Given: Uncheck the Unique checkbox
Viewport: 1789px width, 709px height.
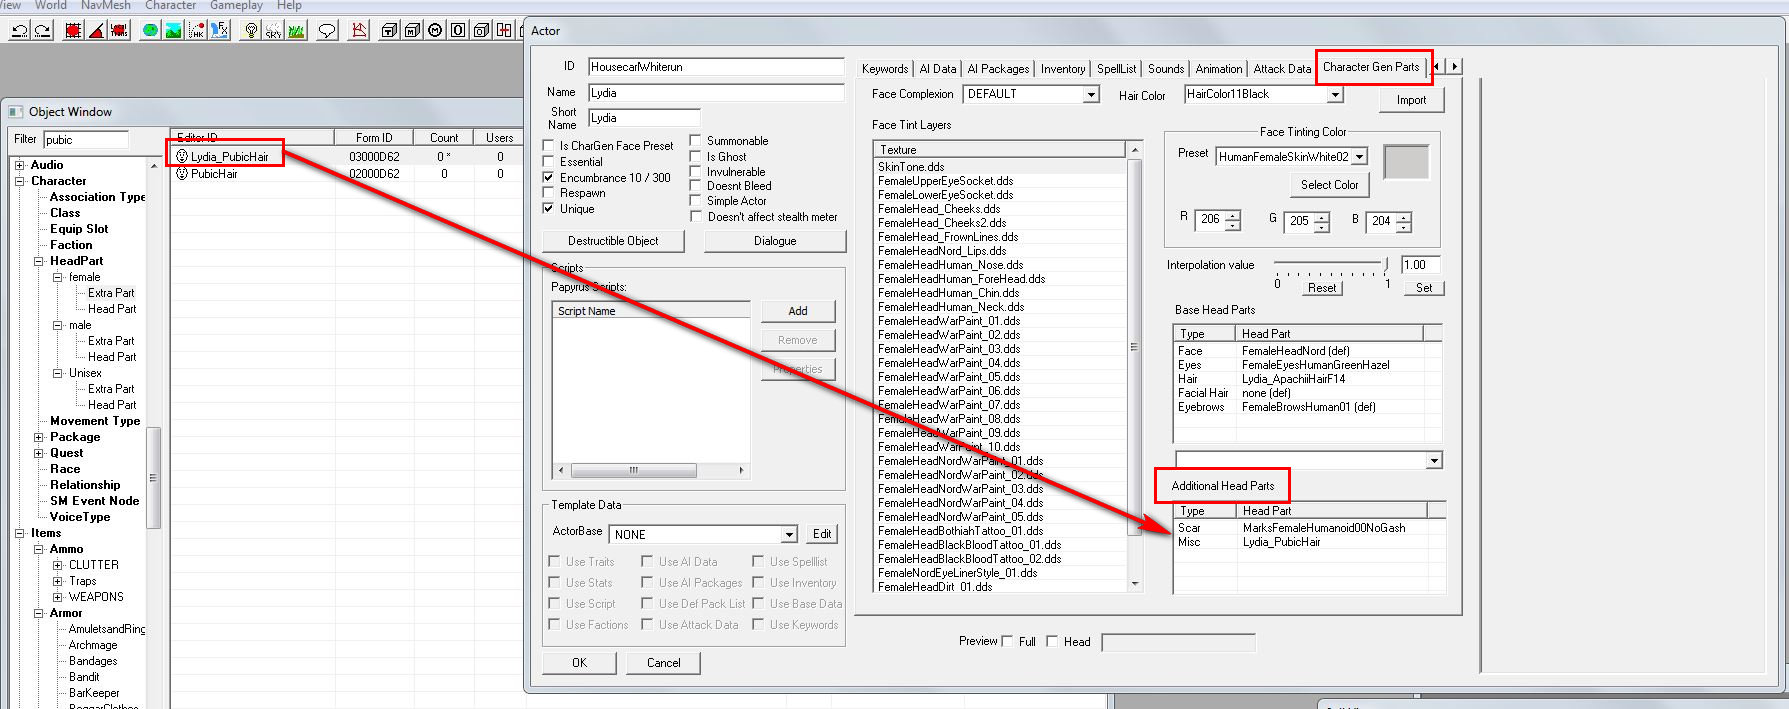Looking at the screenshot, I should click(x=548, y=209).
